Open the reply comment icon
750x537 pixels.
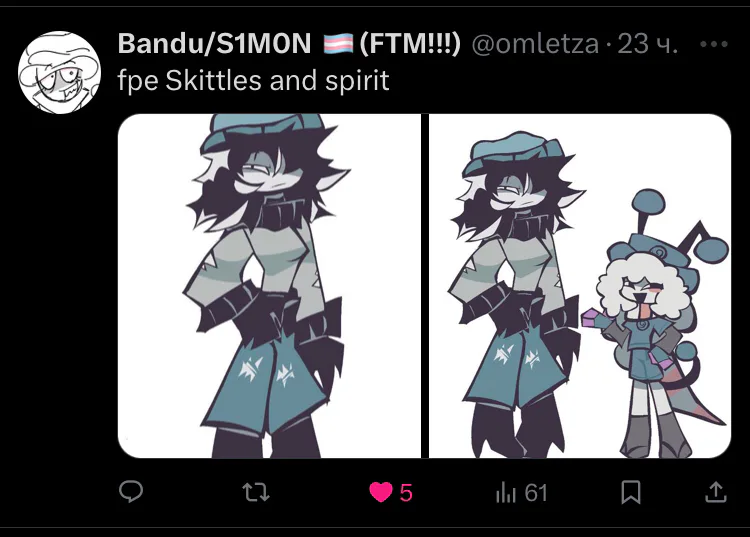pyautogui.click(x=131, y=492)
